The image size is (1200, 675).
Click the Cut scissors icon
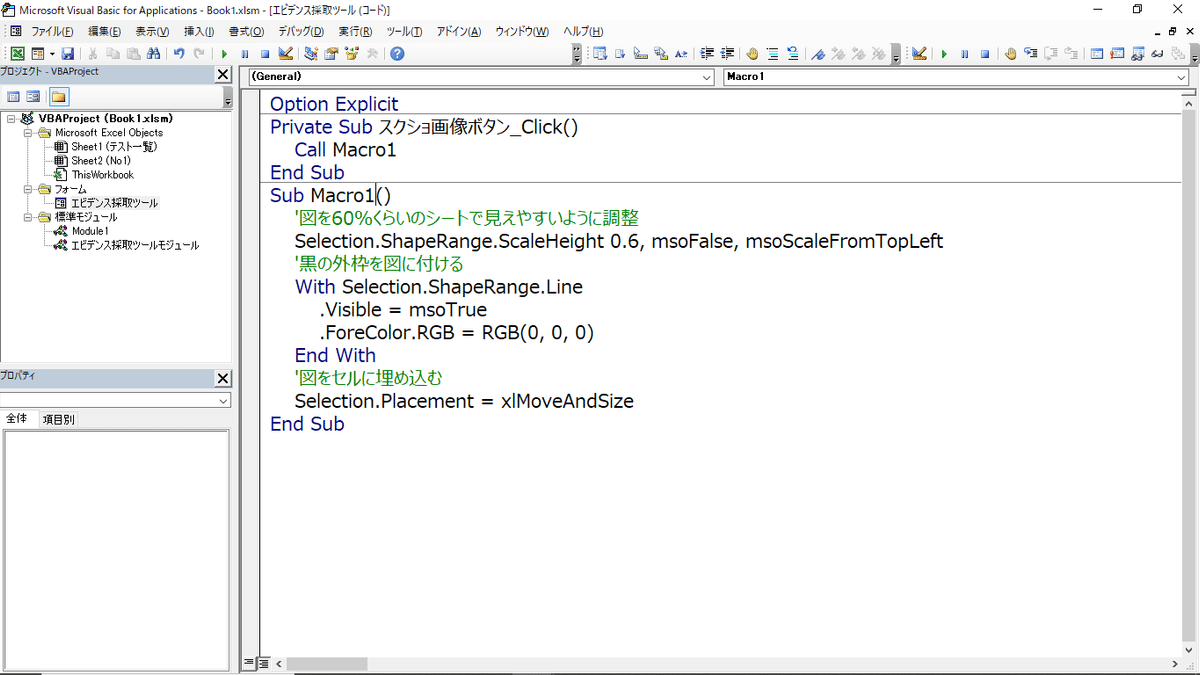point(92,54)
